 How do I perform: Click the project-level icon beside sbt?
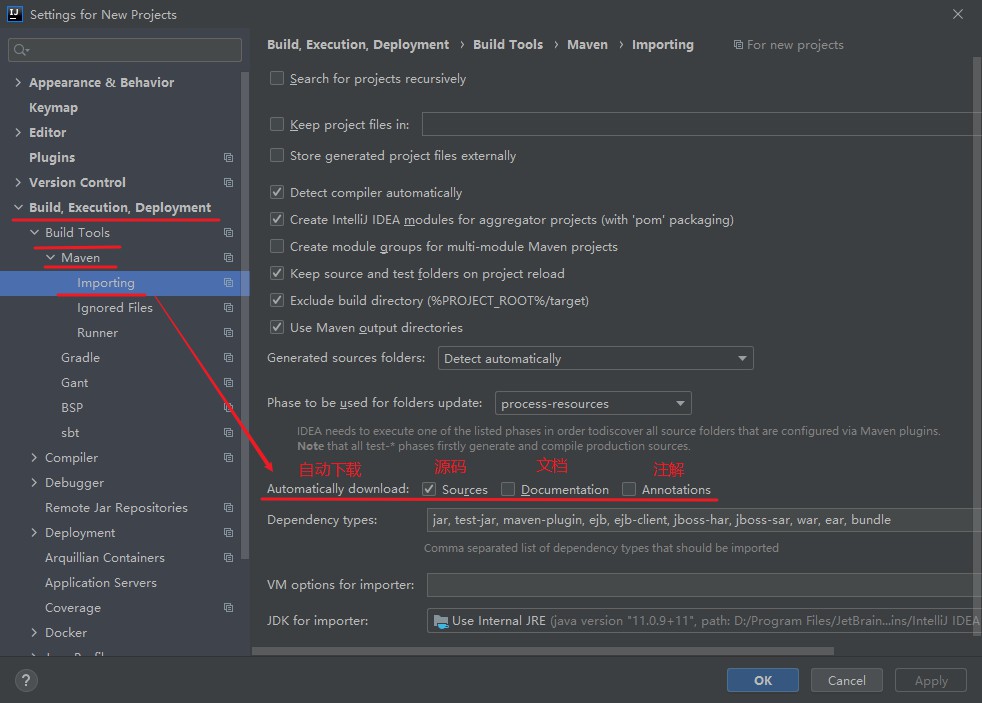[x=229, y=433]
